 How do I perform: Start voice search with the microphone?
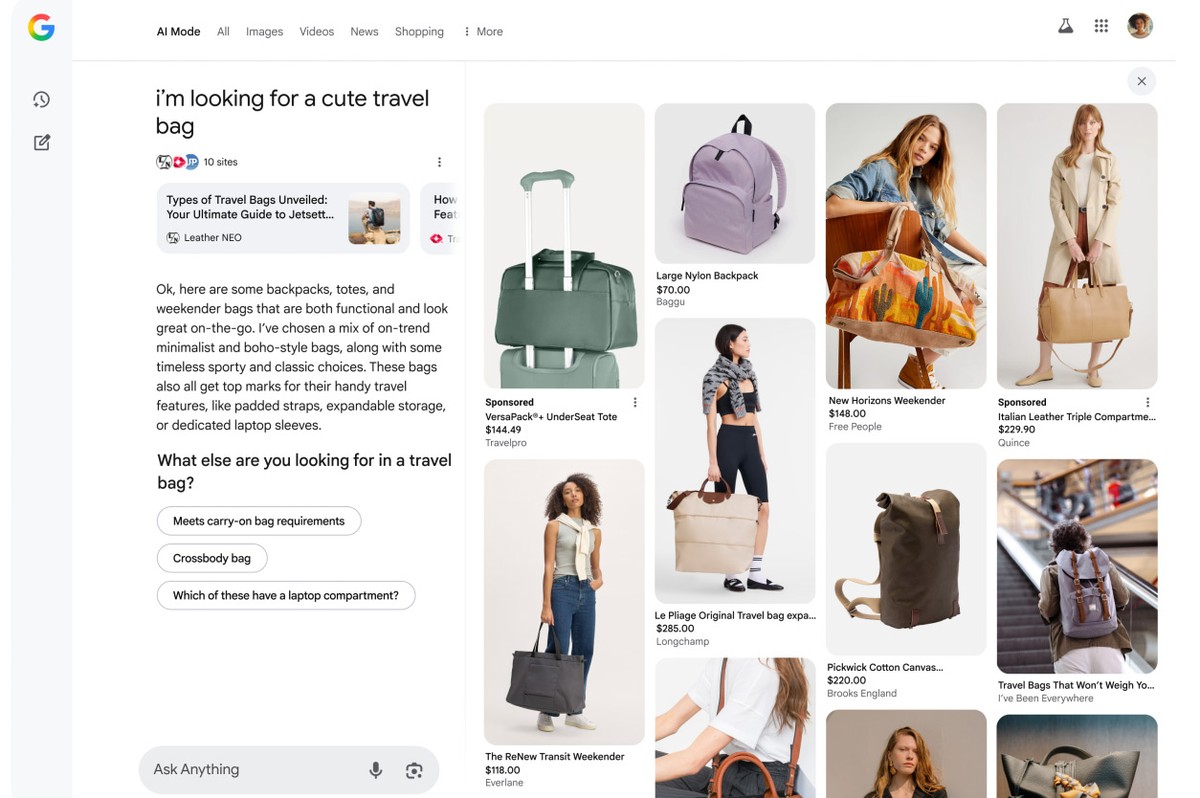point(375,770)
